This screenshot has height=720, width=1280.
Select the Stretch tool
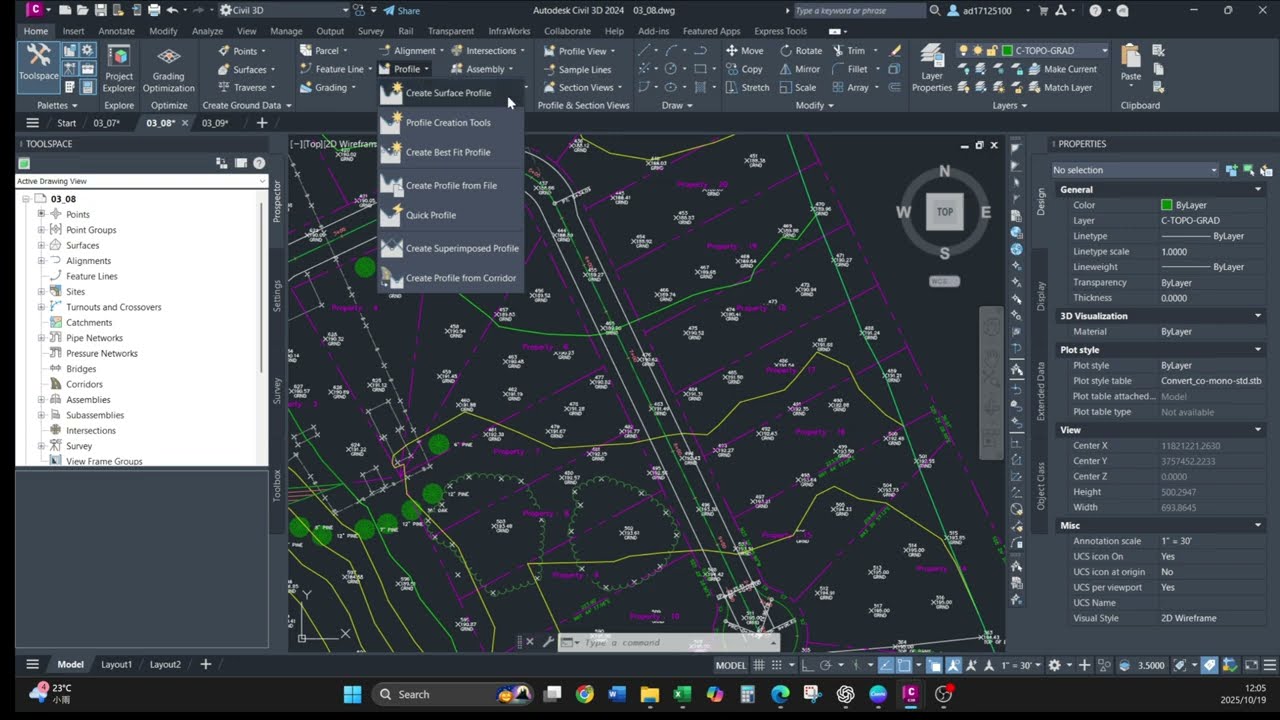pos(747,87)
